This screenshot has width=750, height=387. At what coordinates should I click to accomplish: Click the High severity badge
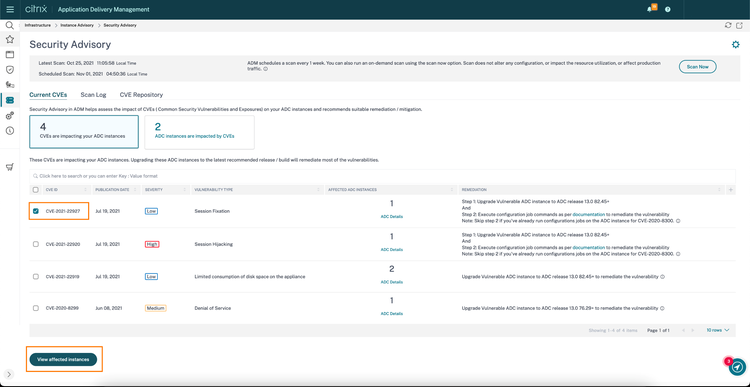pyautogui.click(x=152, y=244)
